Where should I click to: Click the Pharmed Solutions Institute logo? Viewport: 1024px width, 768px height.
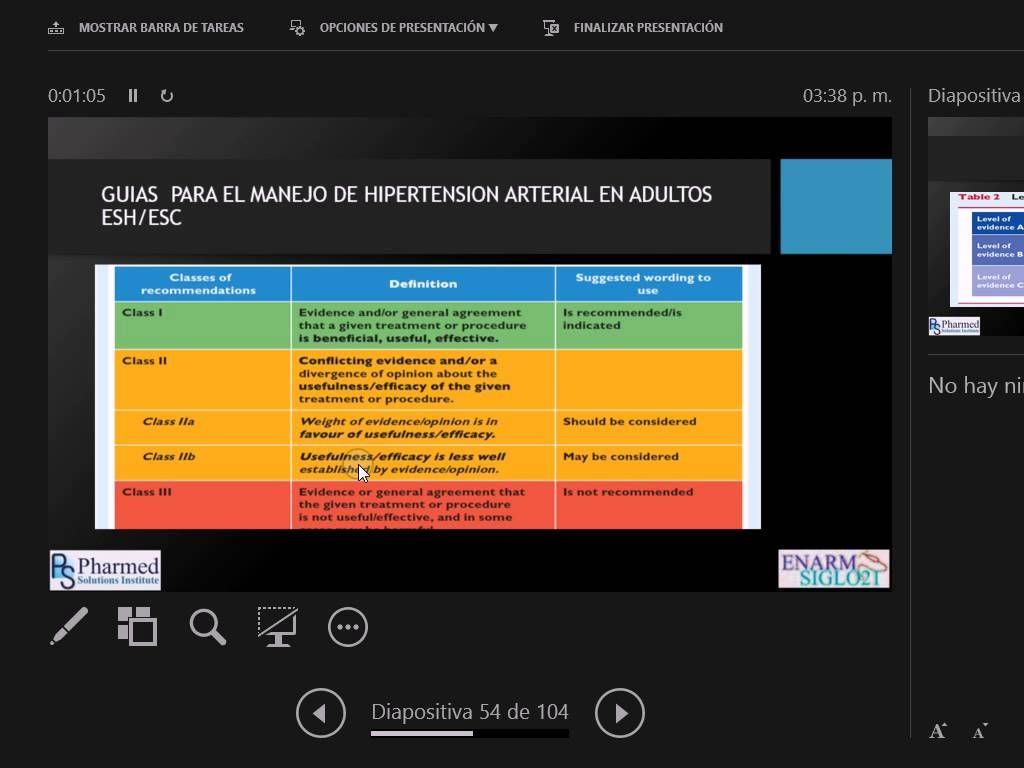tap(105, 570)
